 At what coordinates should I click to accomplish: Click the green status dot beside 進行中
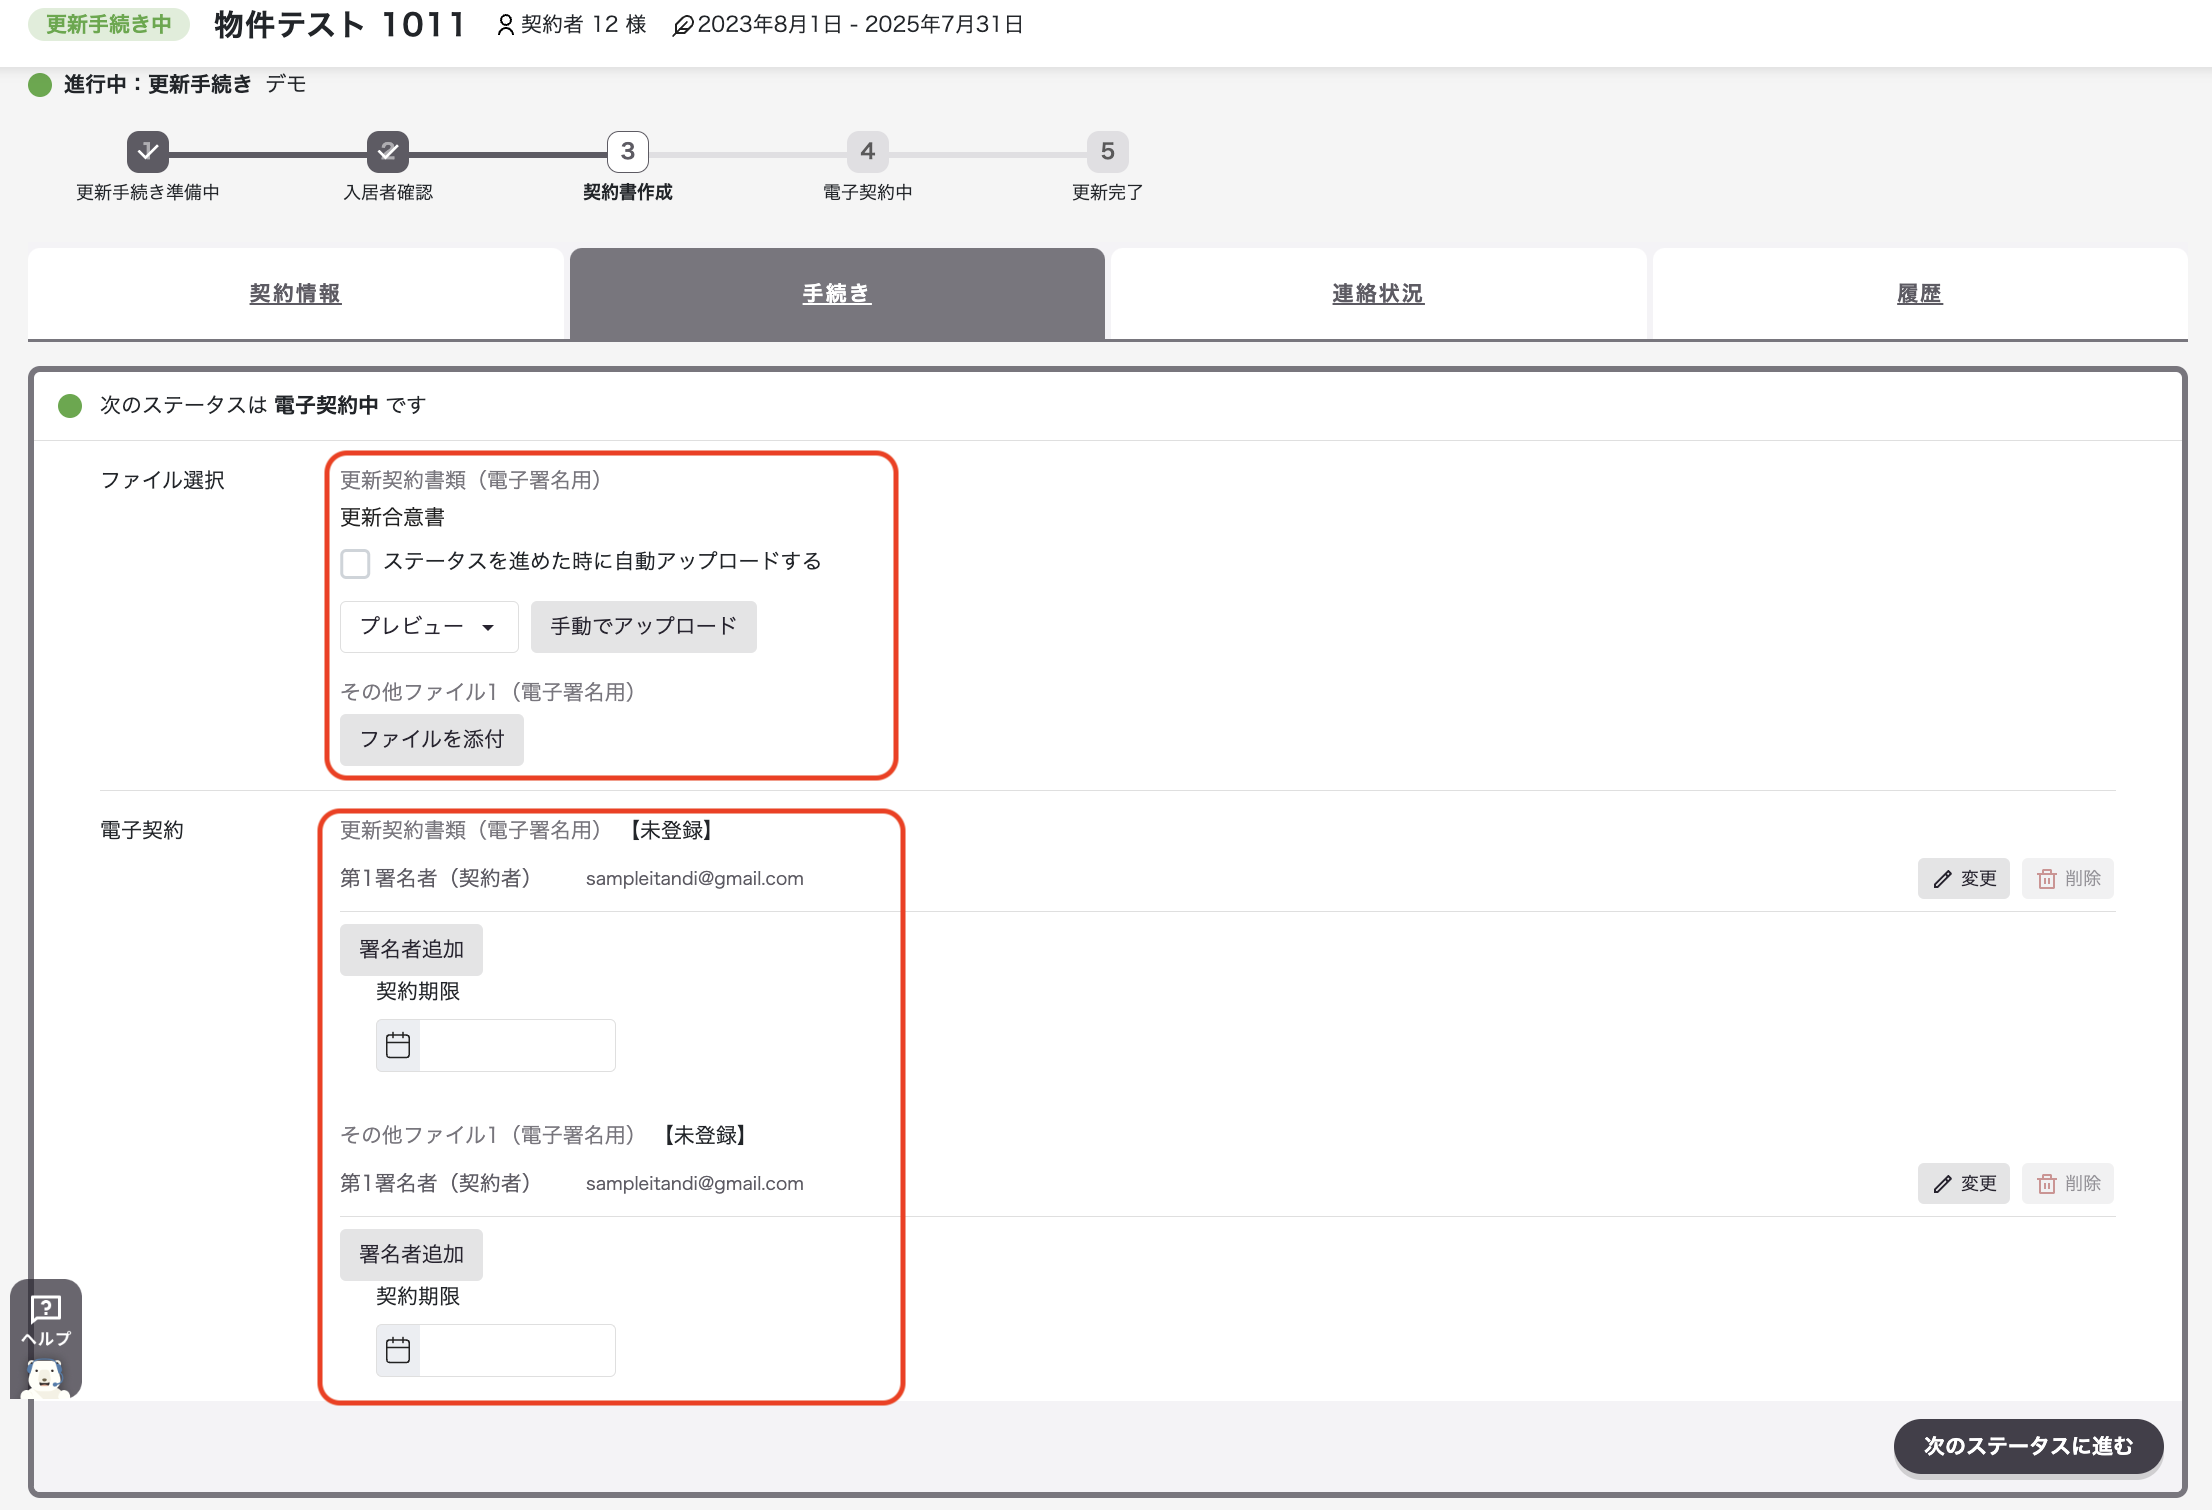40,85
